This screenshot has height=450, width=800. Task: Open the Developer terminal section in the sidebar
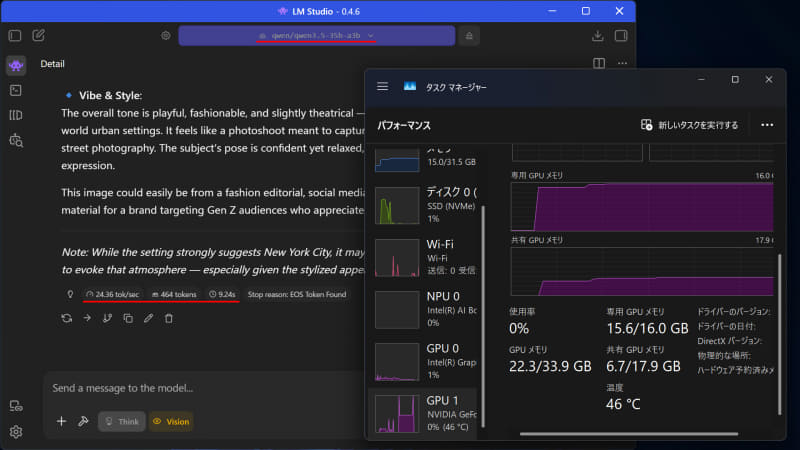(x=16, y=90)
